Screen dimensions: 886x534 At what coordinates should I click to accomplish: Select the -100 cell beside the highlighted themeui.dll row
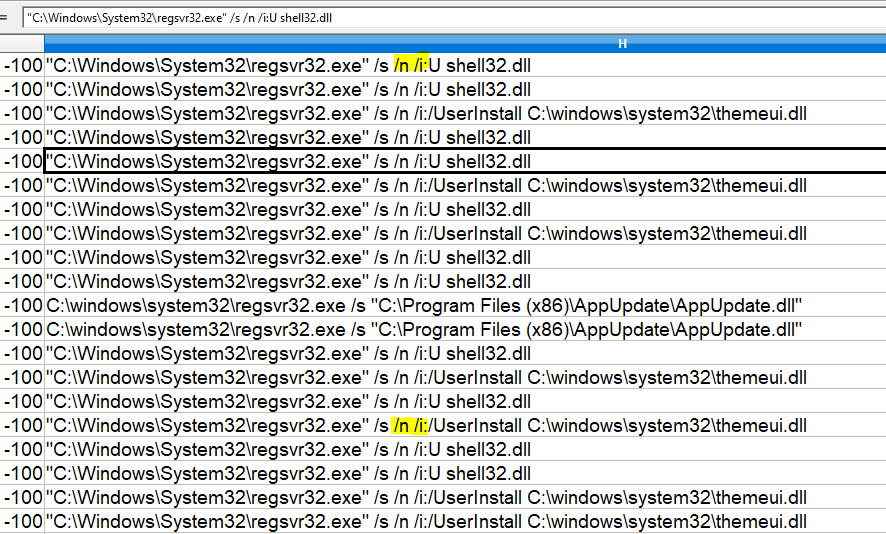(x=22, y=425)
